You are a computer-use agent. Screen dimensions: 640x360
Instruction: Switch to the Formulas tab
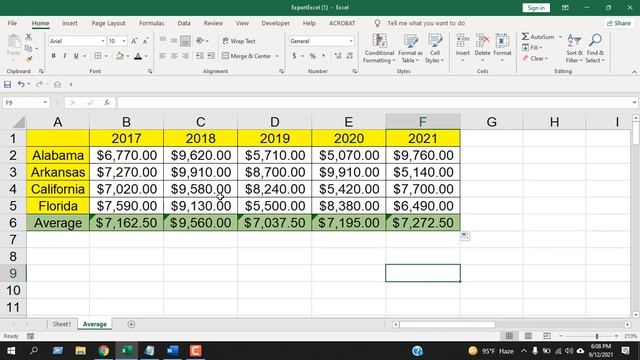151,23
